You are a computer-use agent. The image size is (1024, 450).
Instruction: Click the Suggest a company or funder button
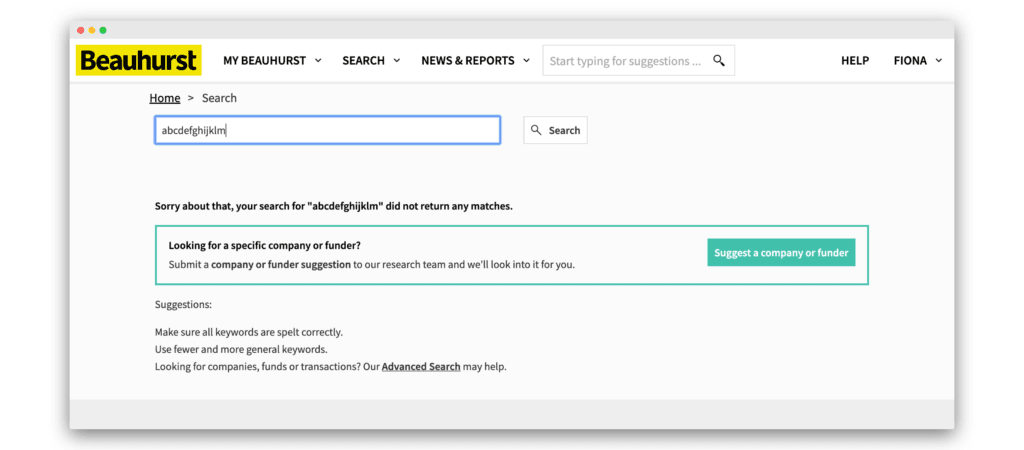tap(781, 252)
